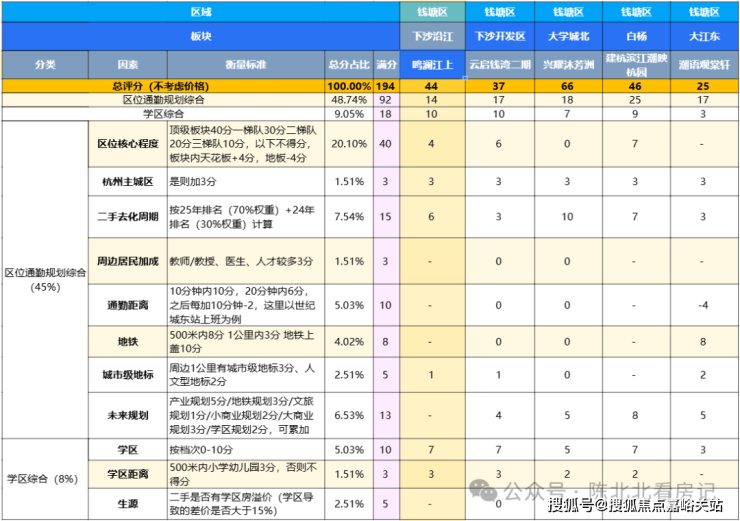
Task: Select the 学区距离 factor cell
Action: click(127, 474)
